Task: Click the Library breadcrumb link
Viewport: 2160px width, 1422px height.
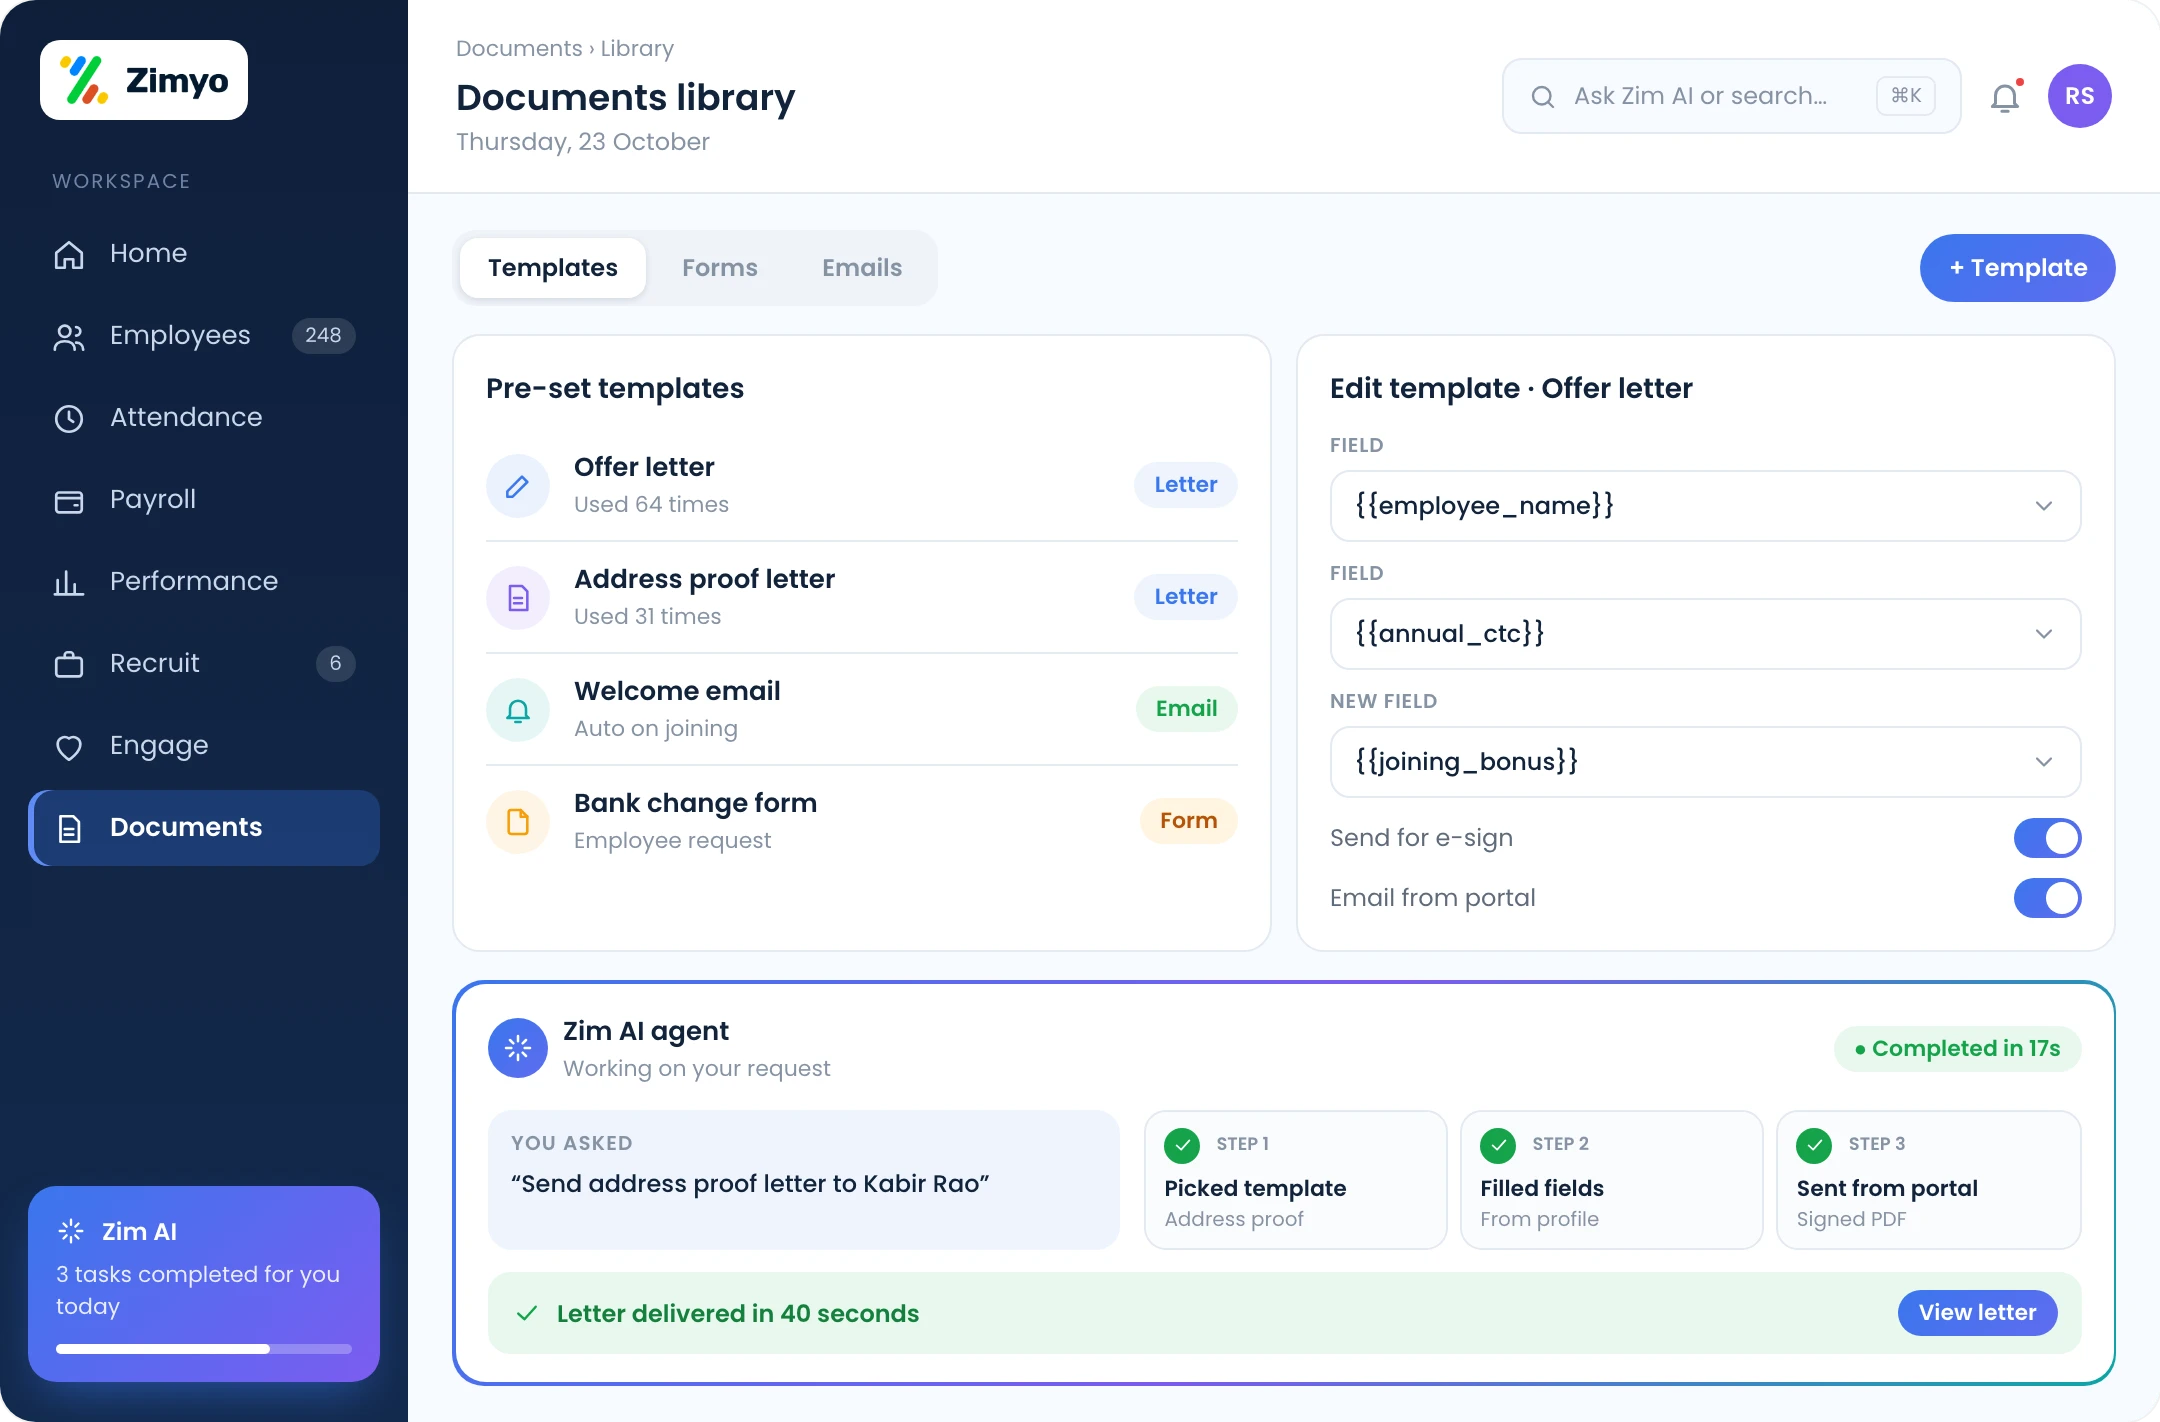Action: (637, 48)
